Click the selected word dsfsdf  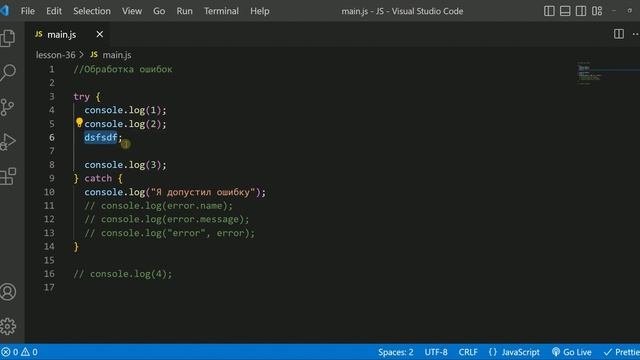[101, 138]
